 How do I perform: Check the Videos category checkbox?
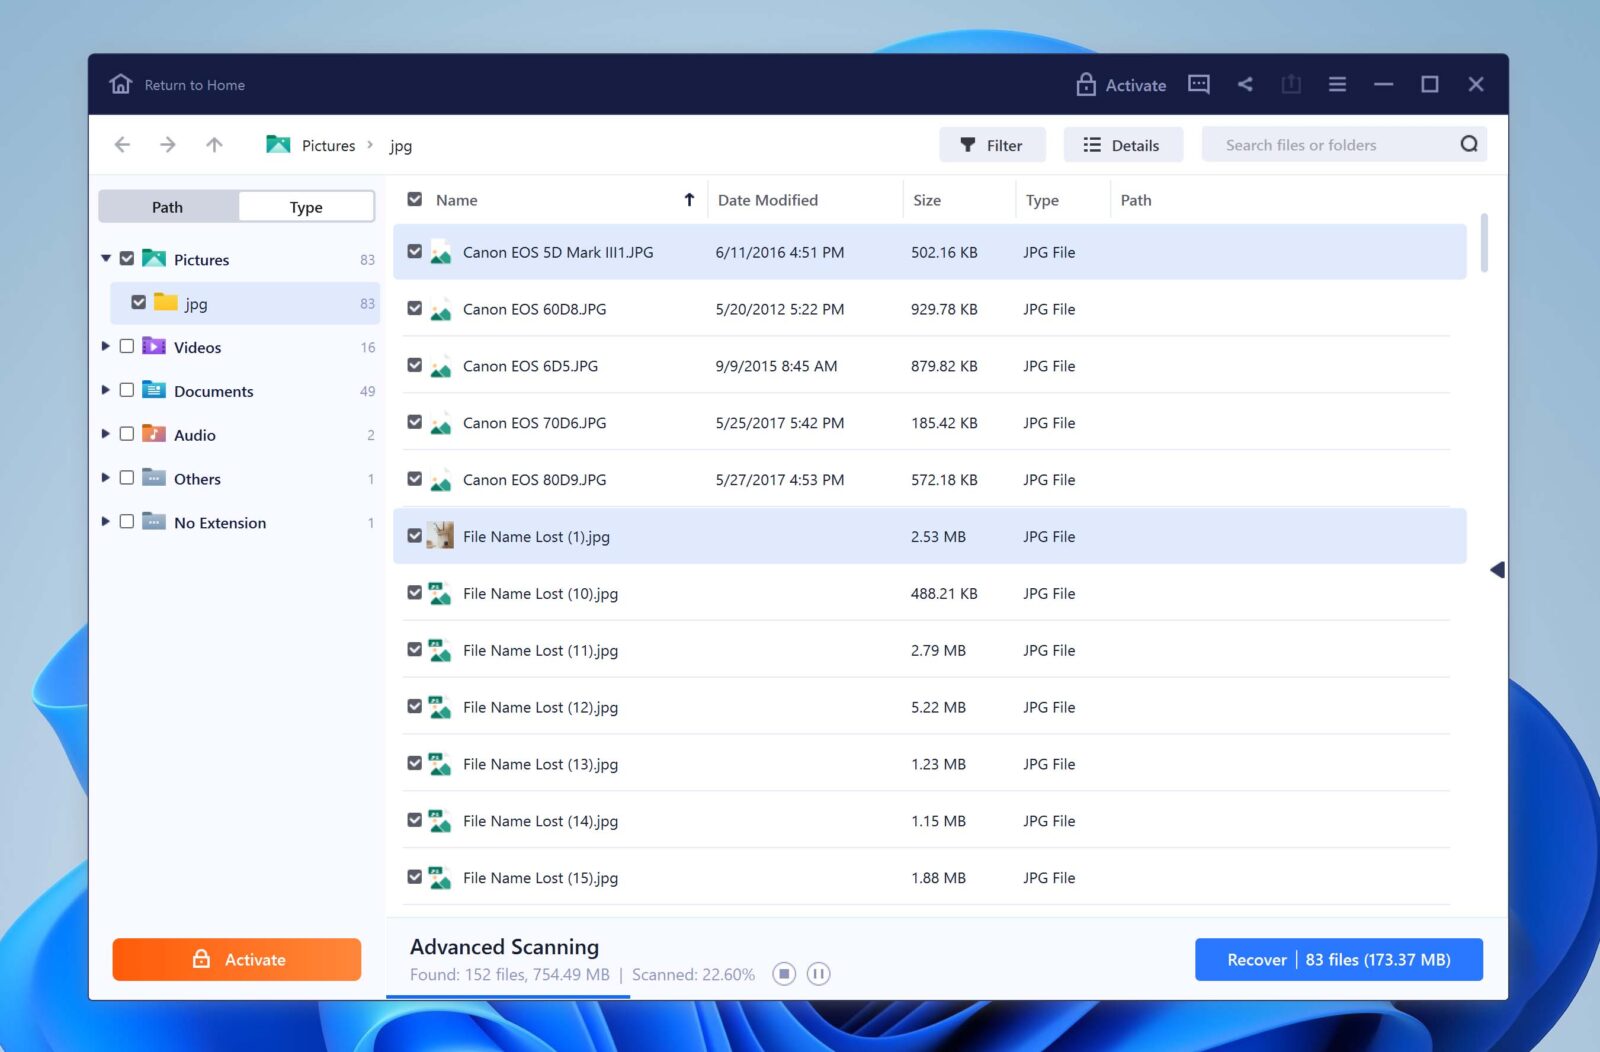pyautogui.click(x=127, y=346)
